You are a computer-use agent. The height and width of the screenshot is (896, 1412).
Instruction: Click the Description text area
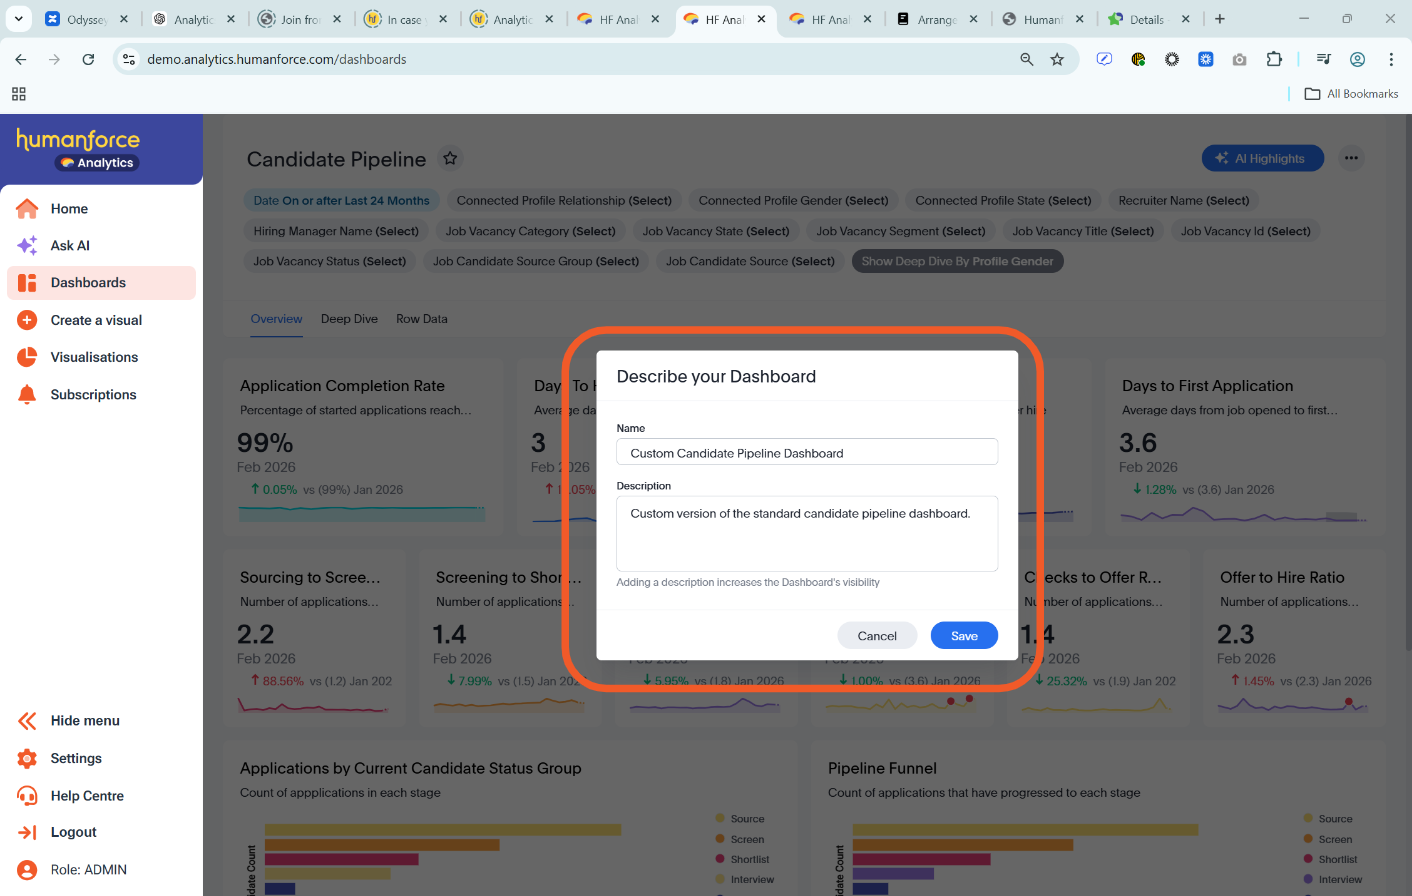point(806,534)
